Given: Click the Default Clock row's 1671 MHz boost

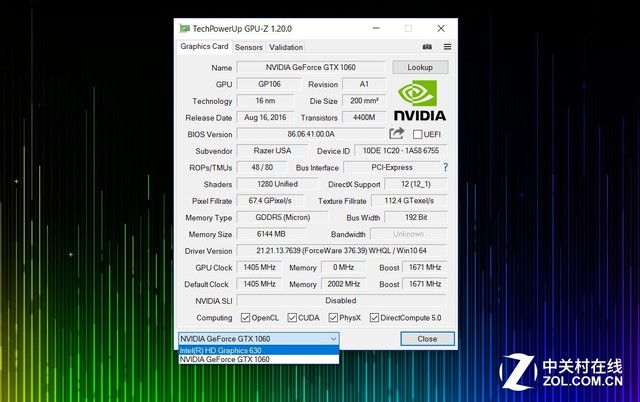Looking at the screenshot, I should (x=424, y=284).
